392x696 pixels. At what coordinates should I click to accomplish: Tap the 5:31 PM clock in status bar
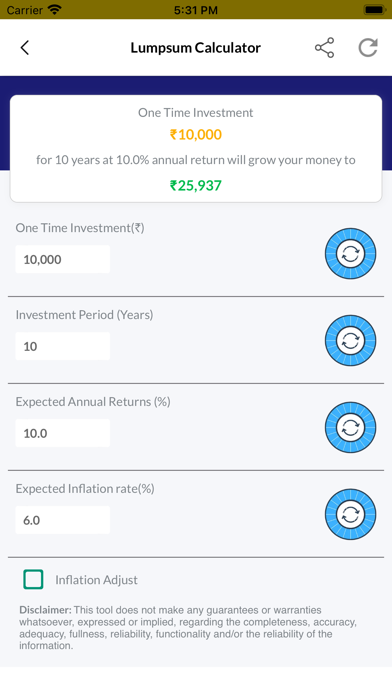pos(196,10)
